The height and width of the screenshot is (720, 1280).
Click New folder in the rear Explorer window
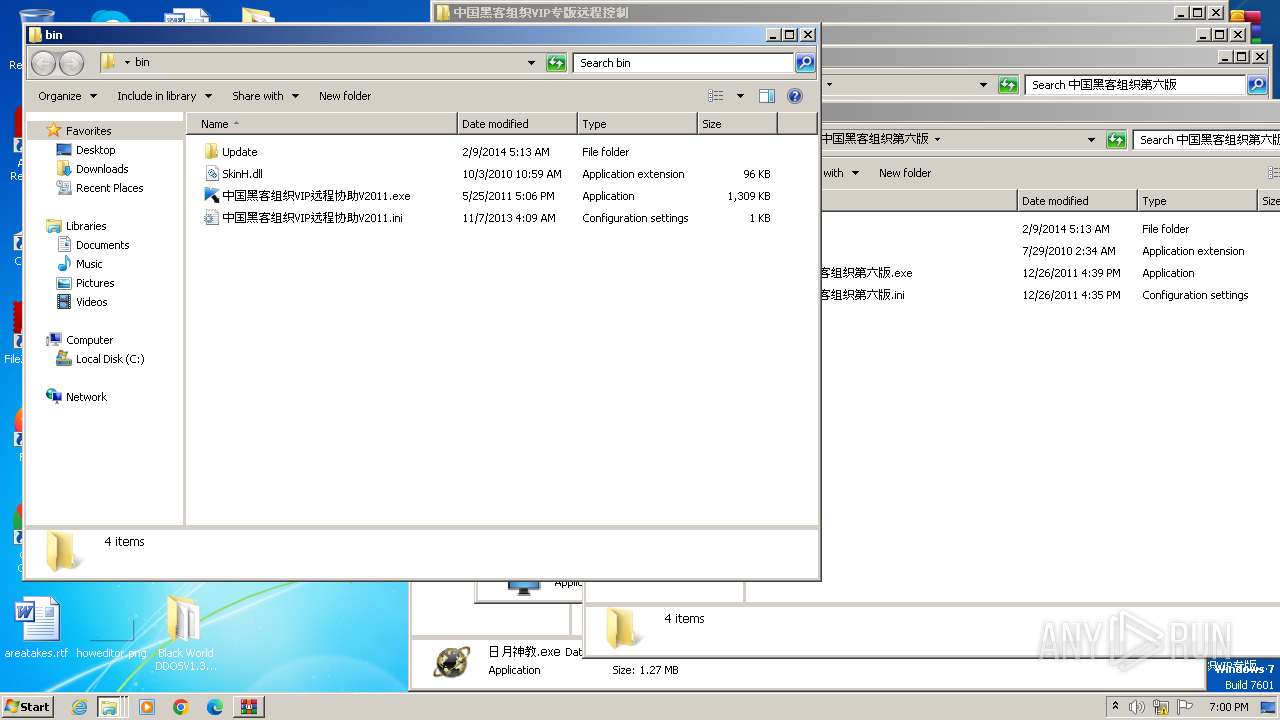905,173
